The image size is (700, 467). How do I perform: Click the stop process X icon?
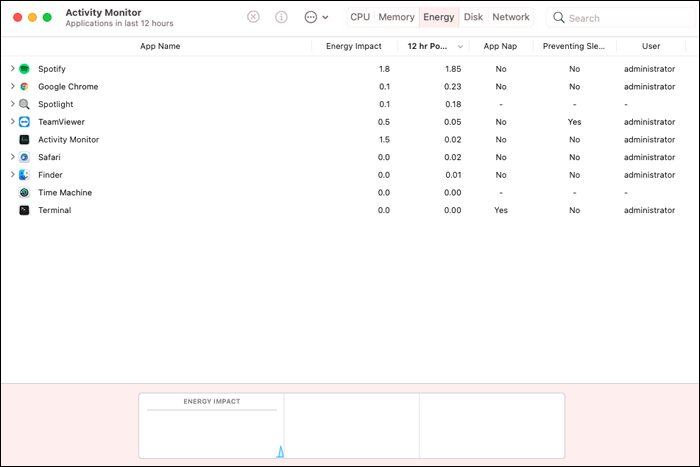(253, 17)
